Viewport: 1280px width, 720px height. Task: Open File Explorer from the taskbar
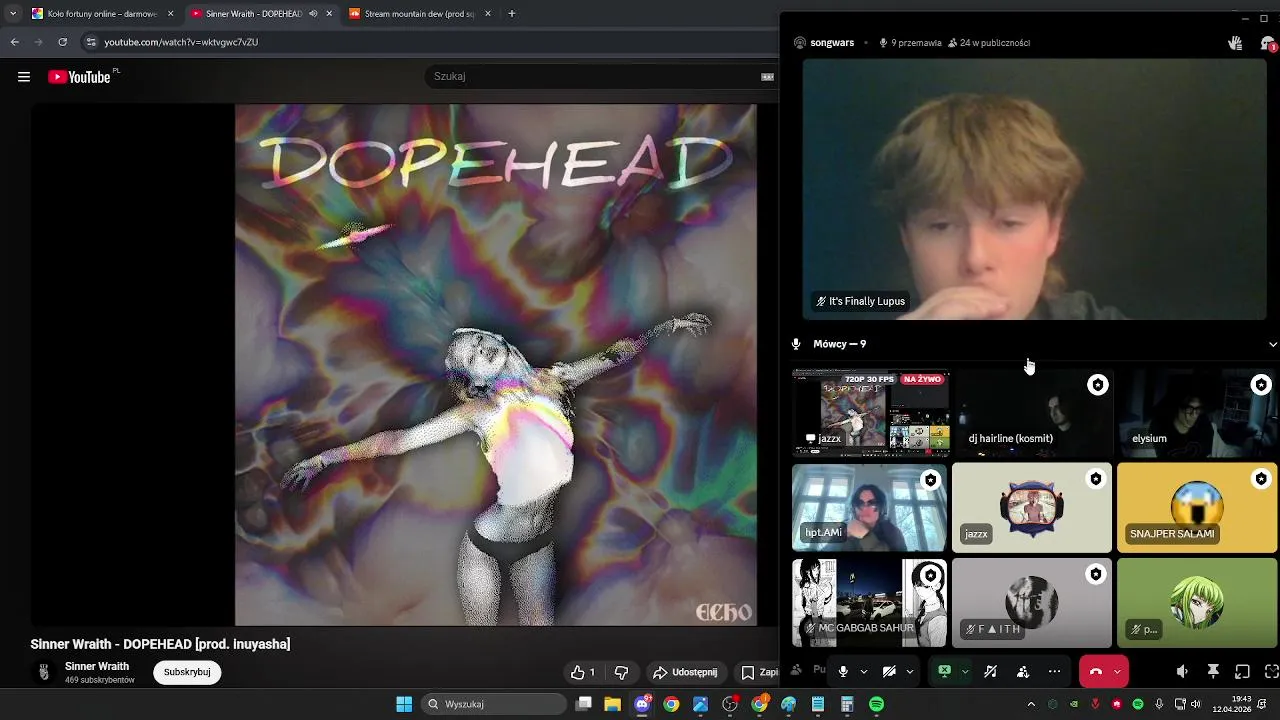point(613,704)
